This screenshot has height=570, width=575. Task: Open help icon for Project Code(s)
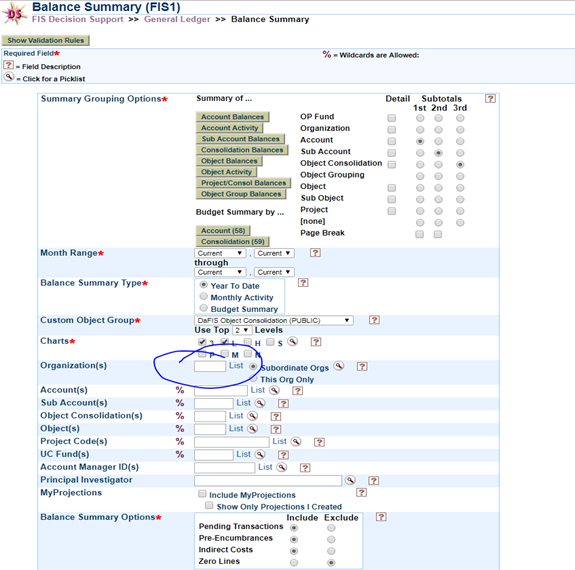click(x=319, y=442)
